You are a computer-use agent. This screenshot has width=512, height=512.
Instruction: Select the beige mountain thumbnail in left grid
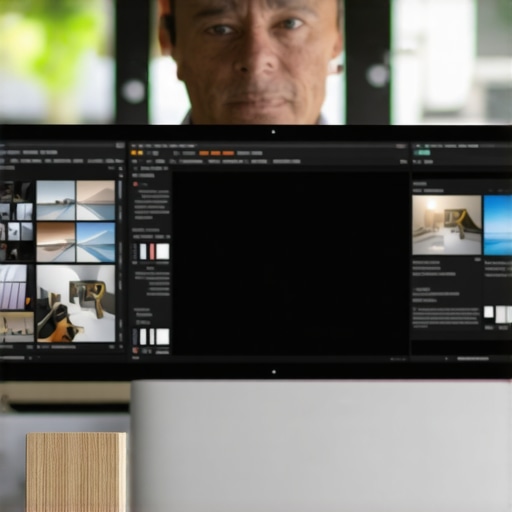[96, 200]
